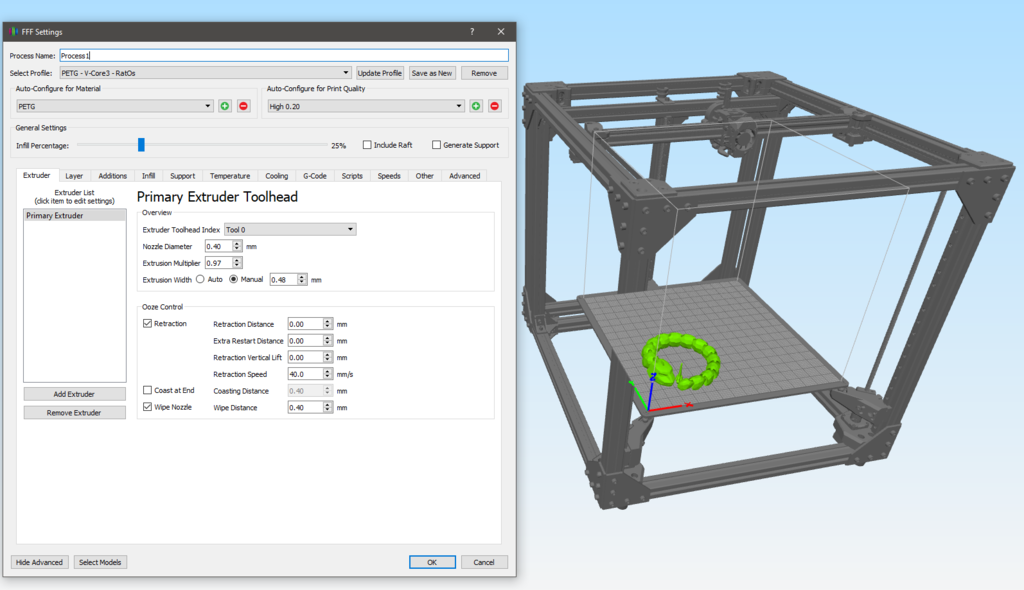Screen dimensions: 1024x590
Task: Click the Retraction Distance stepper arrows
Action: [328, 324]
